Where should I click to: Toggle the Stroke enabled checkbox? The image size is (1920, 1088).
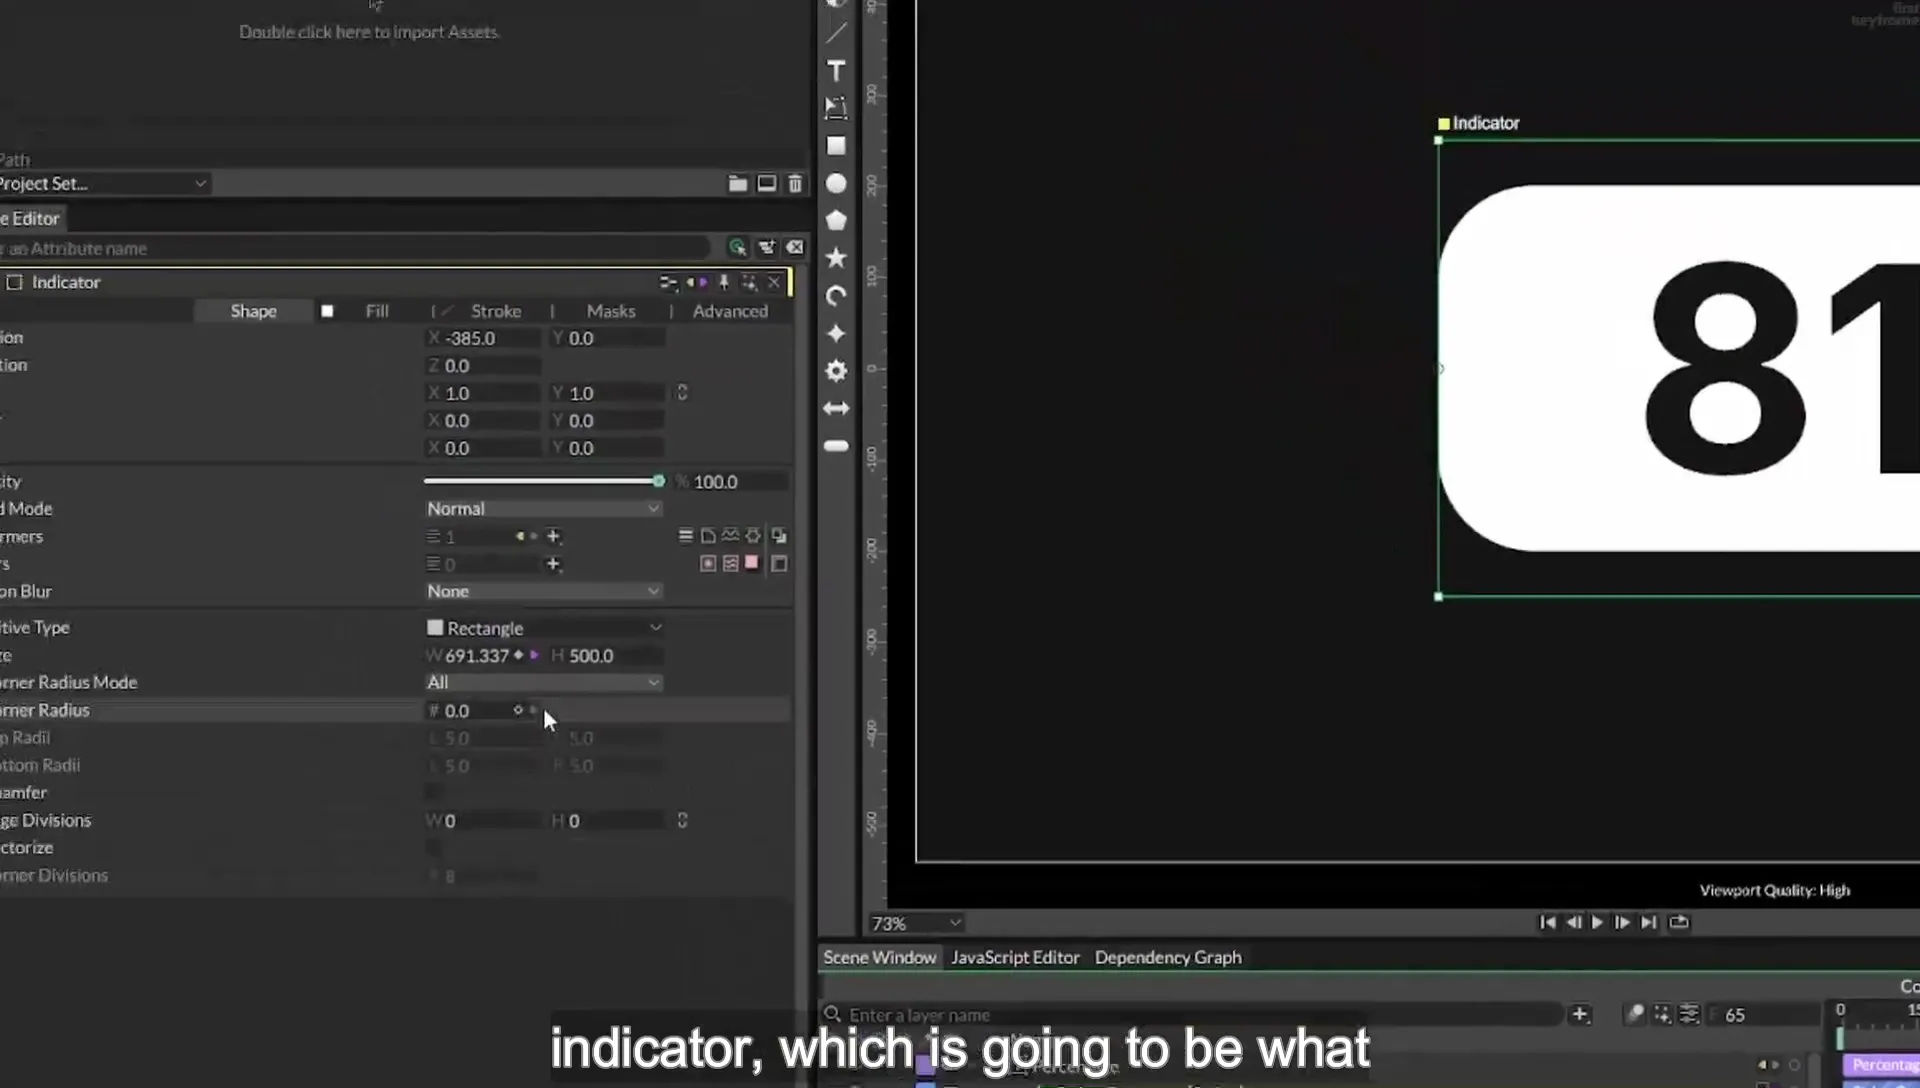tap(447, 312)
